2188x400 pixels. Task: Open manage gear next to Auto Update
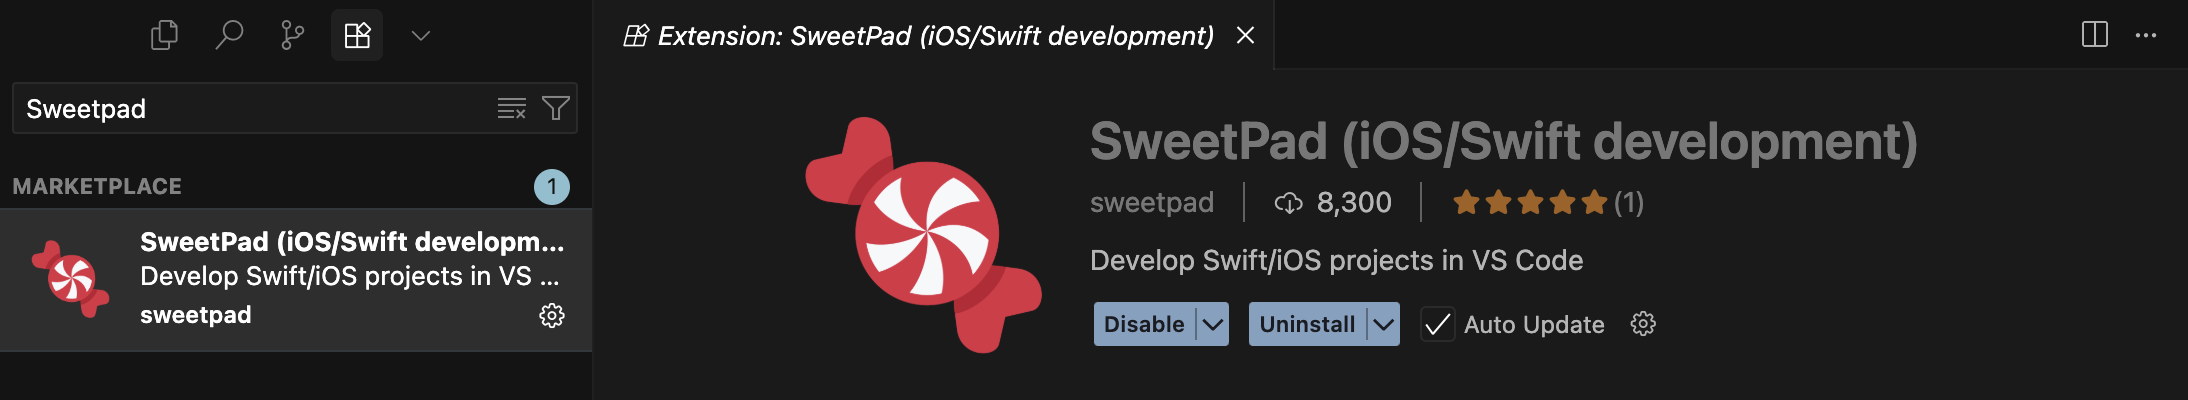click(1643, 324)
